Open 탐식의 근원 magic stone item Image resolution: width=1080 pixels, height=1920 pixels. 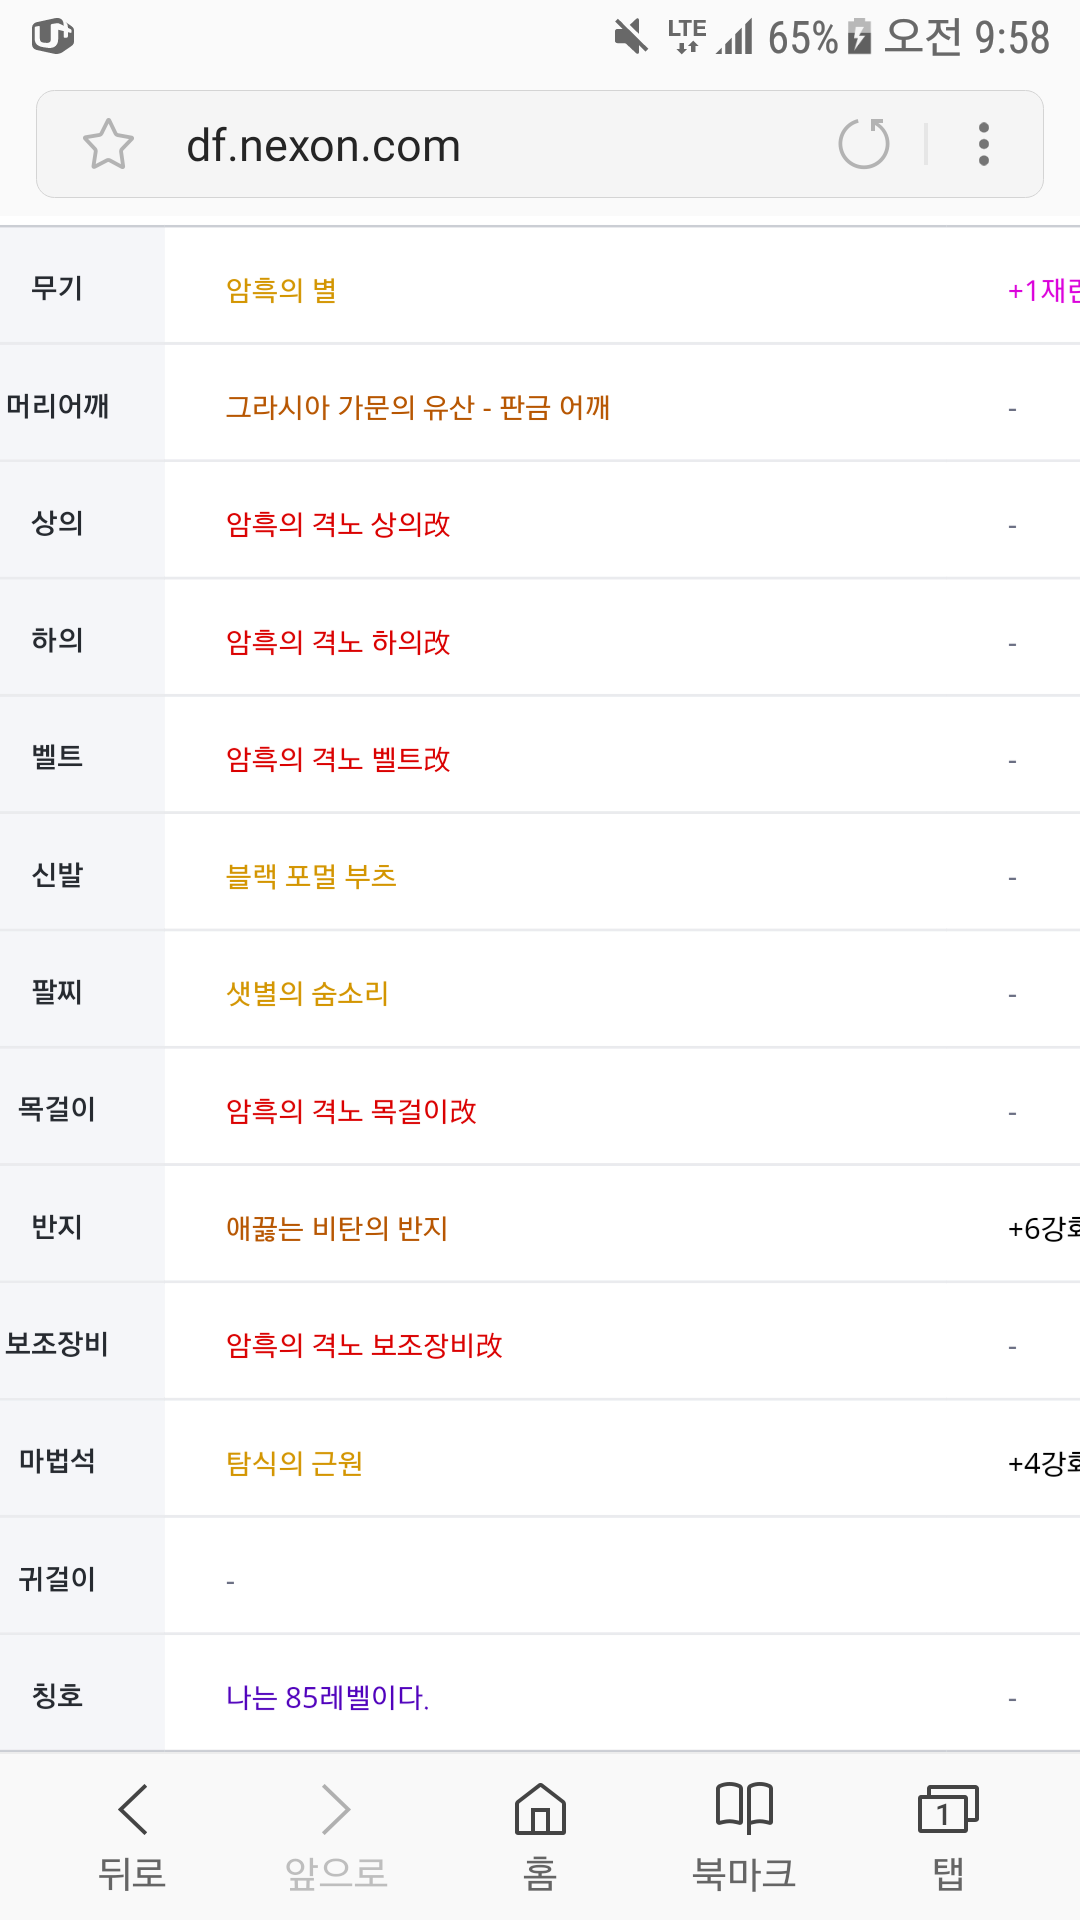tap(294, 1463)
